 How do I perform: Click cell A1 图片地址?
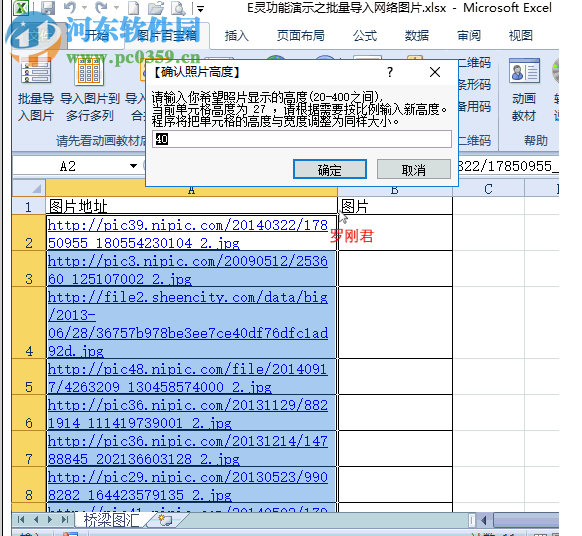pos(192,206)
